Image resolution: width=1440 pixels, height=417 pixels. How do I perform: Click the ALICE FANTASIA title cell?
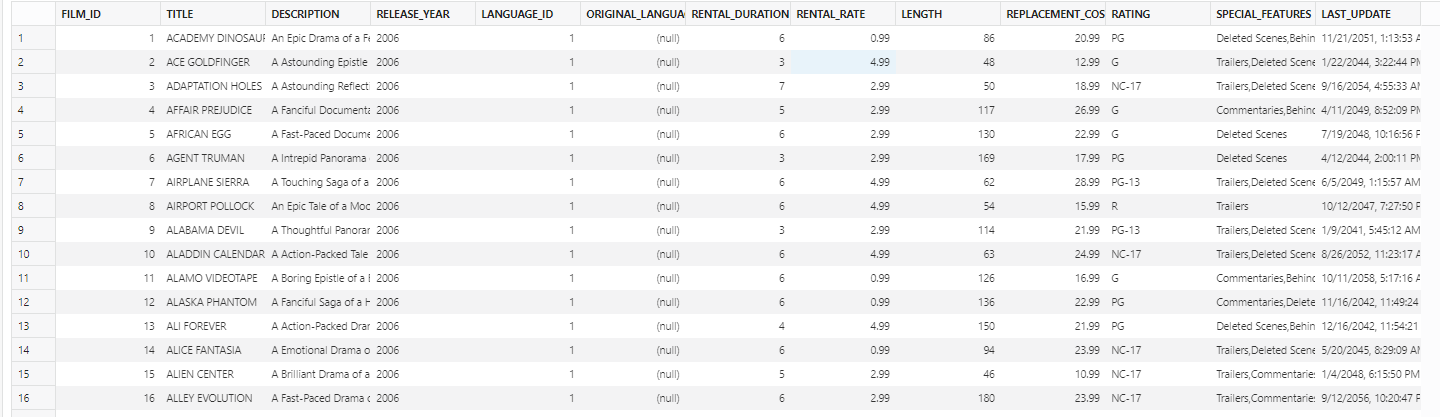pyautogui.click(x=212, y=350)
